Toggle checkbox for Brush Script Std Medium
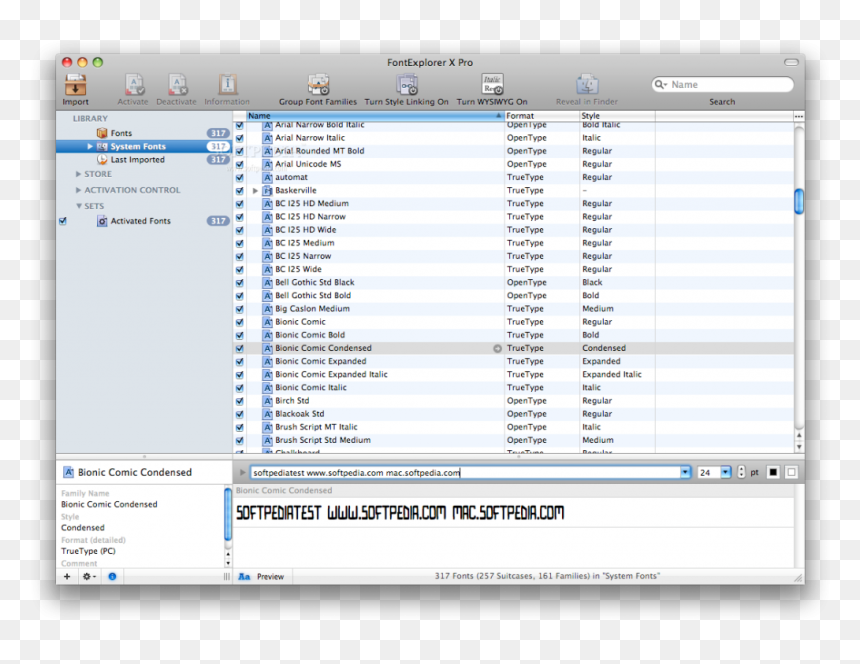Viewport: 860px width, 664px height. coord(240,441)
